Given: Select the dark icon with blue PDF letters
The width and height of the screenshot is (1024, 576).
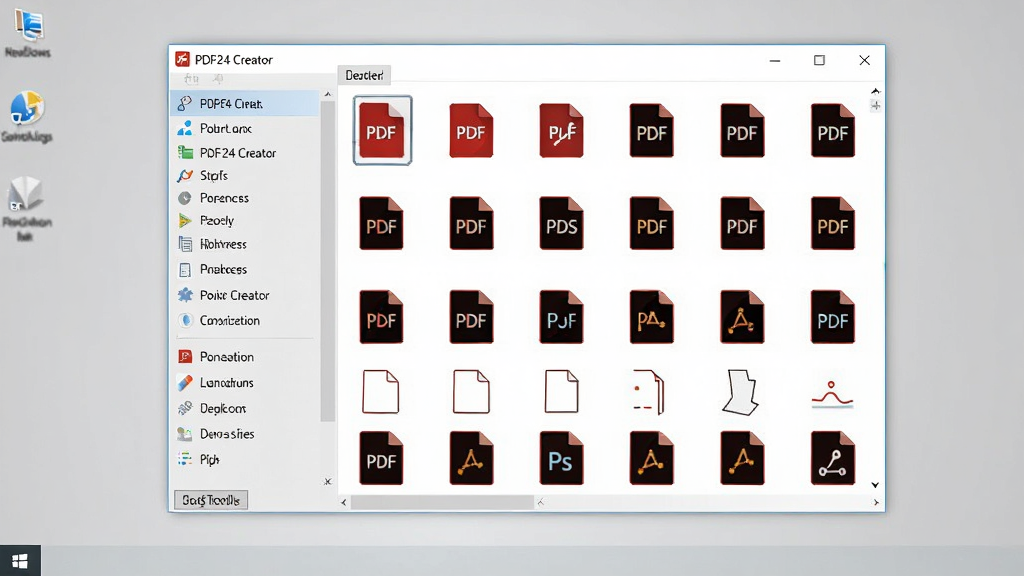Looking at the screenshot, I should 833,317.
